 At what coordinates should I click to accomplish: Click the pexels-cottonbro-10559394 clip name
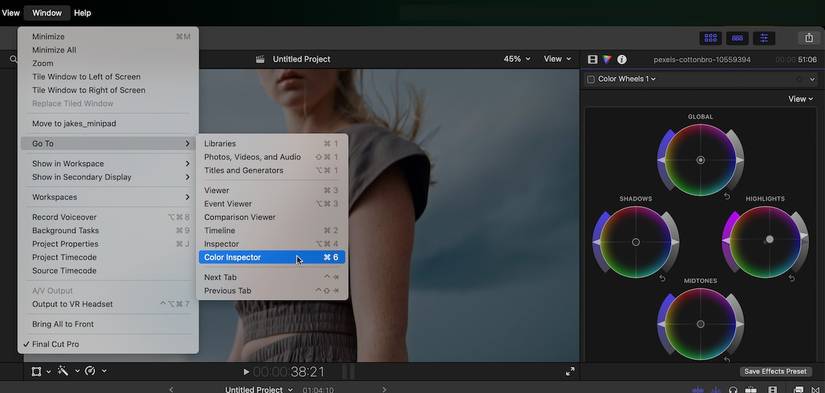tap(702, 59)
